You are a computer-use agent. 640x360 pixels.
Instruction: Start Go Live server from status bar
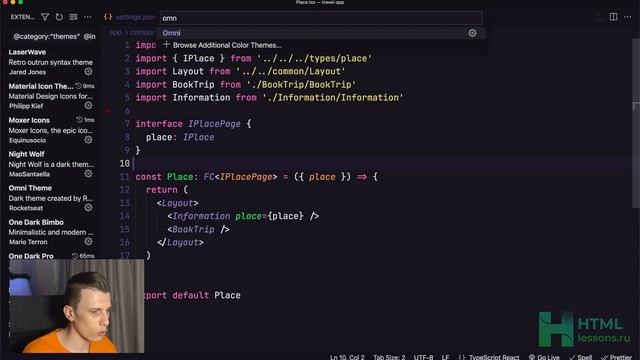pyautogui.click(x=544, y=357)
